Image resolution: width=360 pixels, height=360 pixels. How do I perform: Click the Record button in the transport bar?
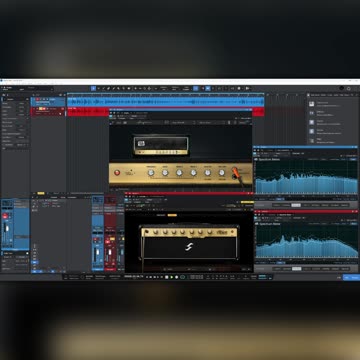[x=177, y=277]
